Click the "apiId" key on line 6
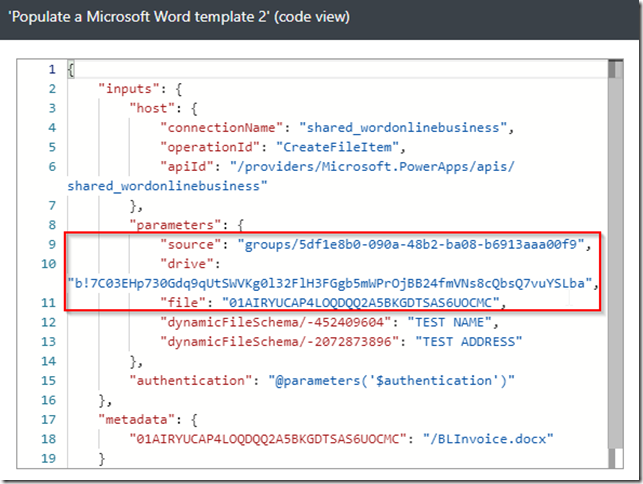The image size is (643, 484). (187, 167)
